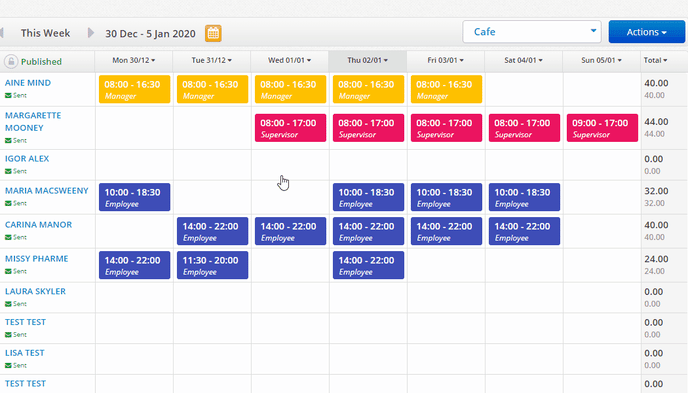
Task: Select Margarette Mooney Sunday 09:00 shift
Action: 602,128
